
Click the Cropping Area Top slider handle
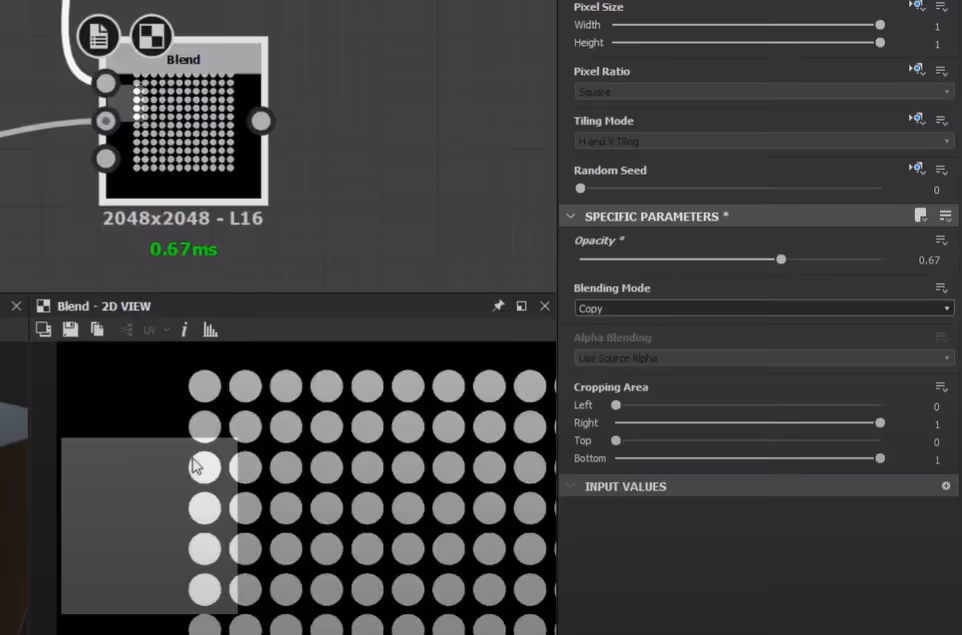pyautogui.click(x=616, y=441)
